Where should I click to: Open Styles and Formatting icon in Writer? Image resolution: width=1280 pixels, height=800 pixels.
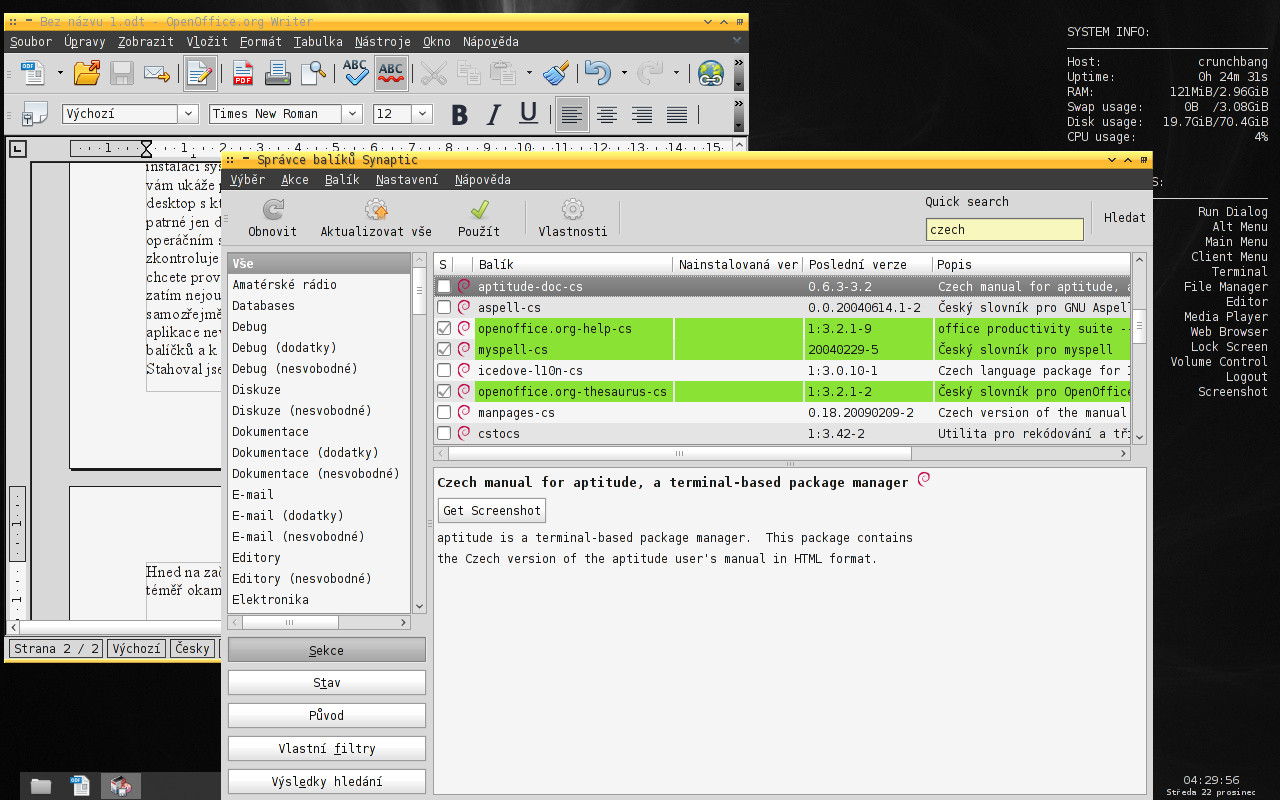[x=34, y=114]
